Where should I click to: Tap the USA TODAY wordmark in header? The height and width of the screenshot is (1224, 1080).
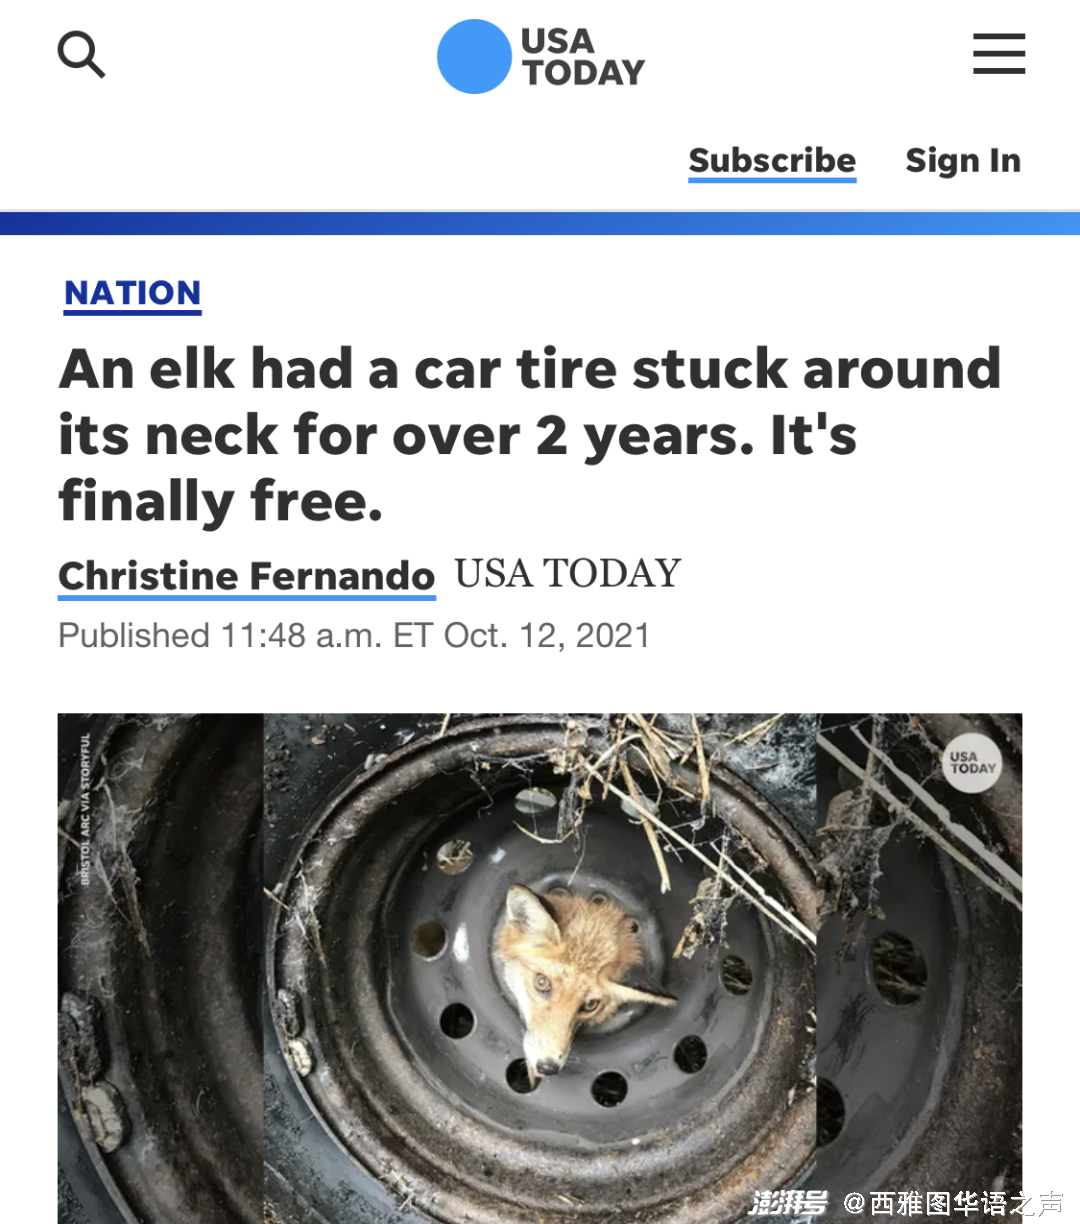[583, 57]
